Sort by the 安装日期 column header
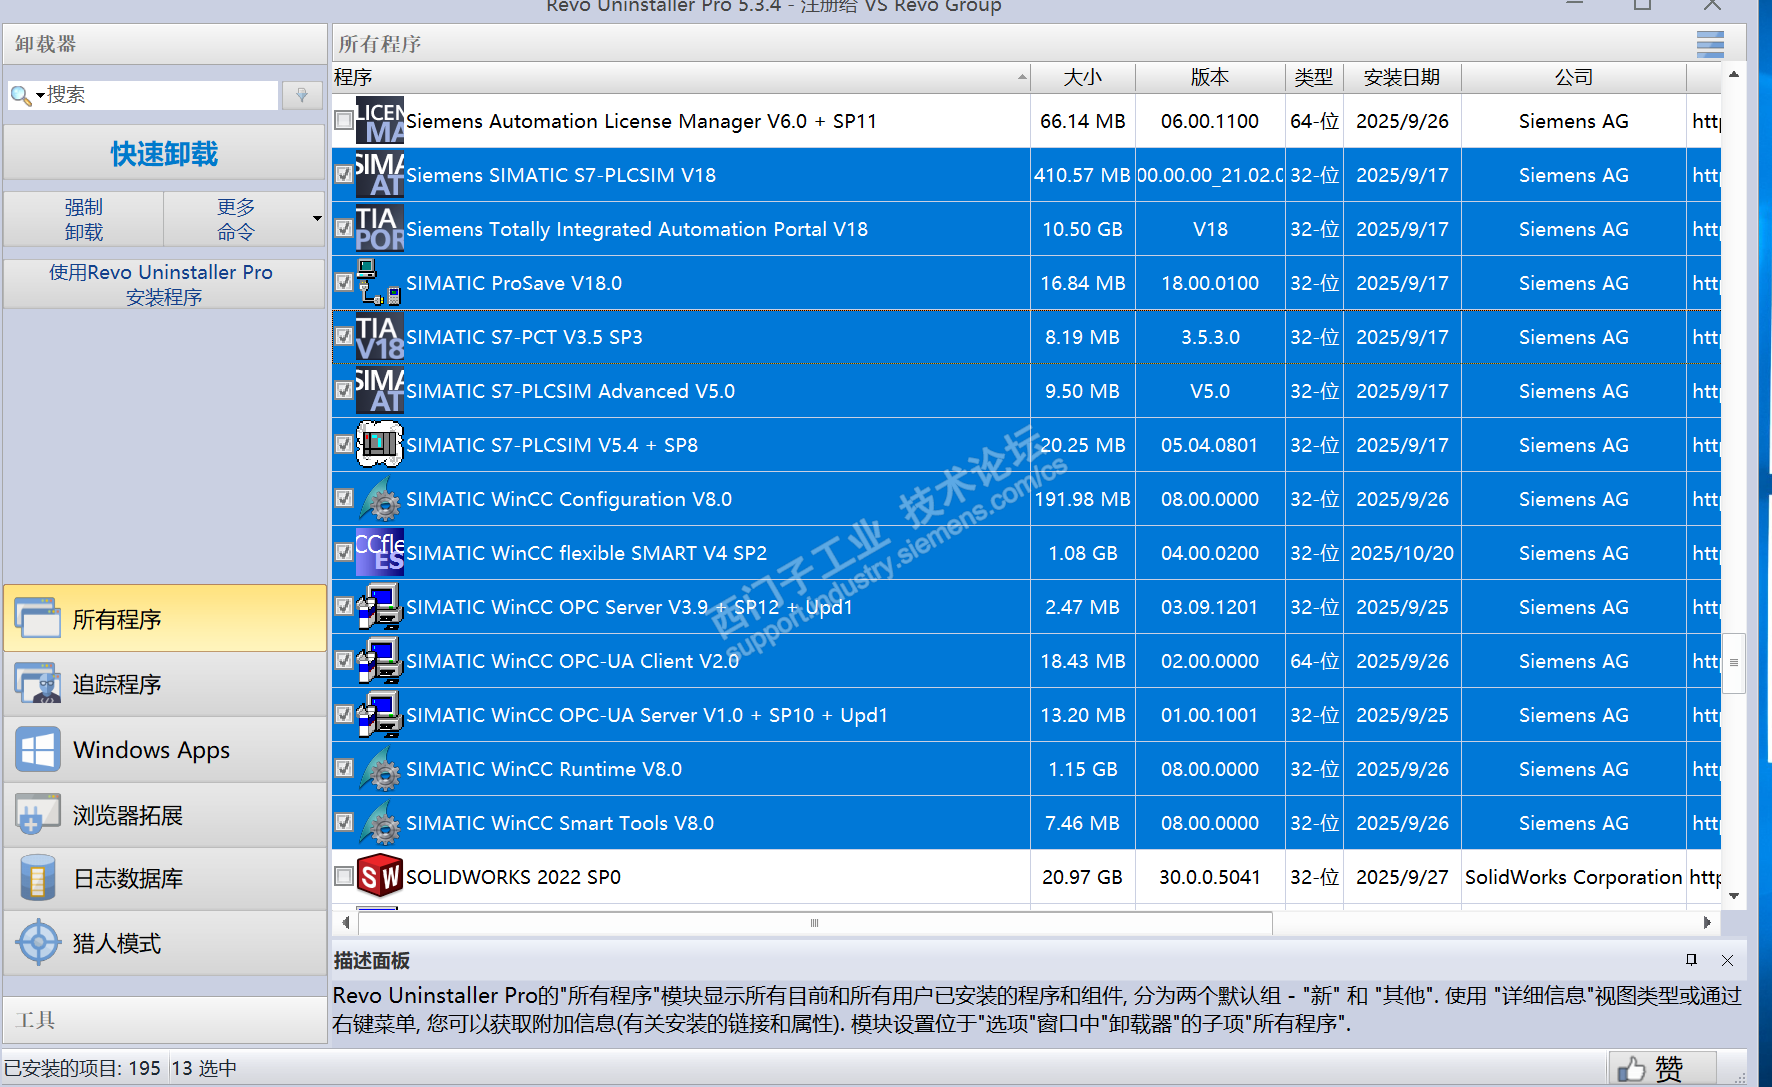Image resolution: width=1772 pixels, height=1087 pixels. tap(1402, 77)
